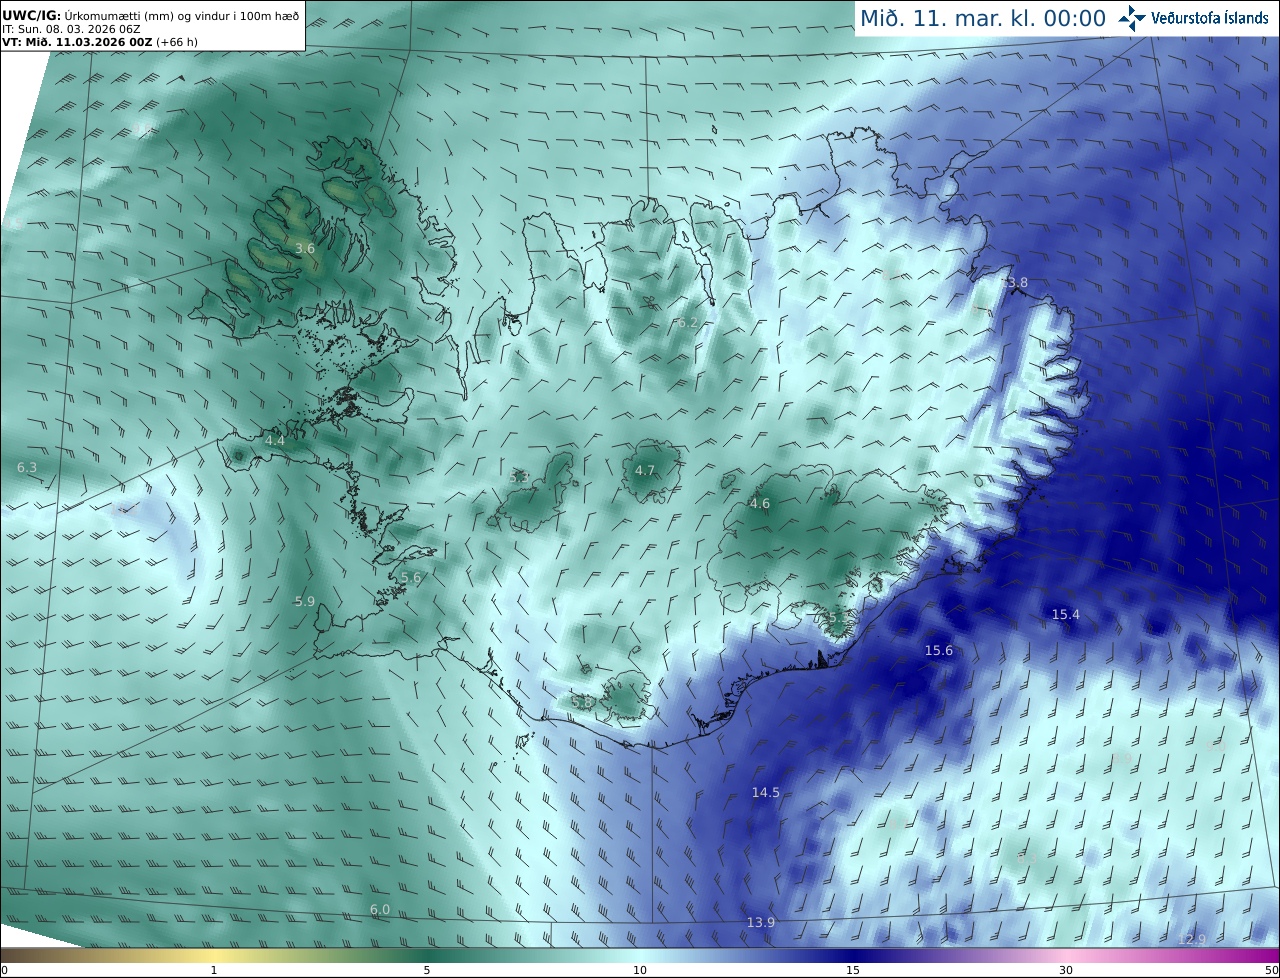Click the 0 tick on the colour scale
This screenshot has height=978, width=1280.
pos(4,970)
